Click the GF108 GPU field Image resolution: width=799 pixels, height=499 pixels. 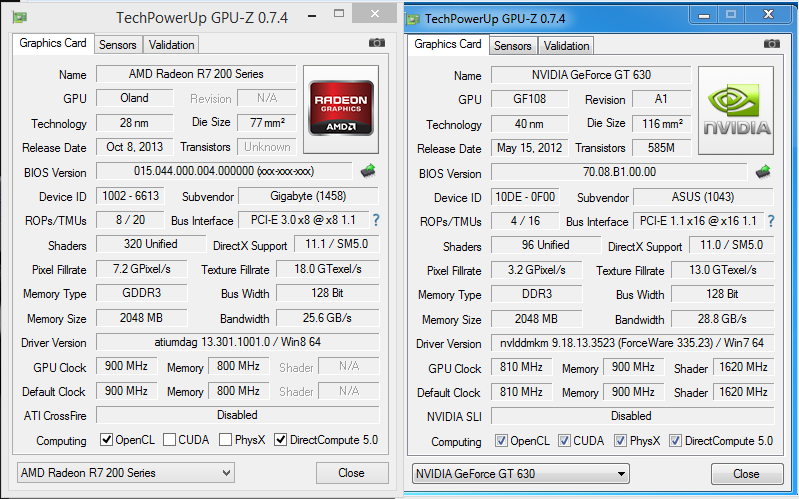[x=529, y=99]
